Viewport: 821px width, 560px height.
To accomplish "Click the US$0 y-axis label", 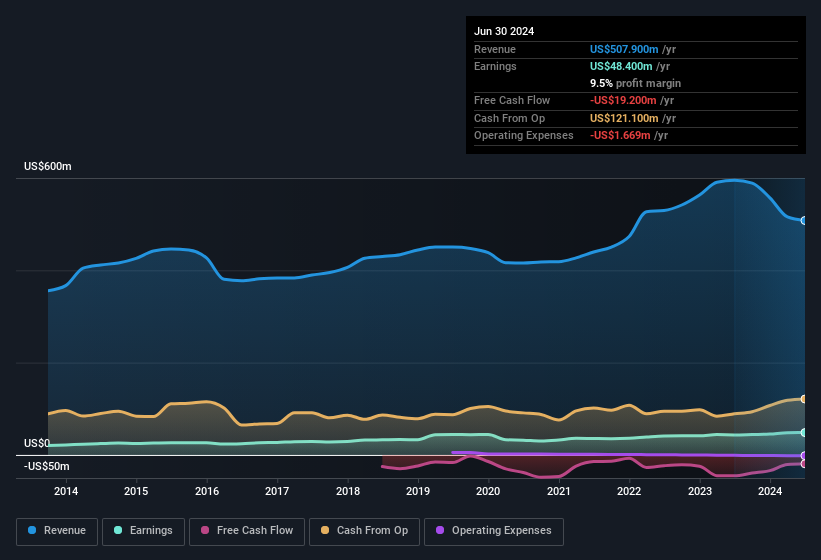I will (x=37, y=443).
